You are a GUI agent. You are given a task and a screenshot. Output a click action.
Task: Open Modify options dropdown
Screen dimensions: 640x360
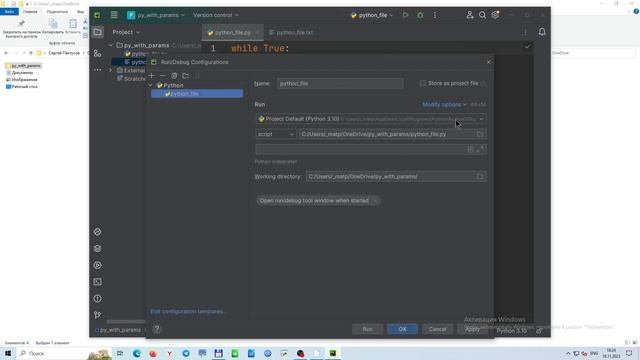[444, 104]
